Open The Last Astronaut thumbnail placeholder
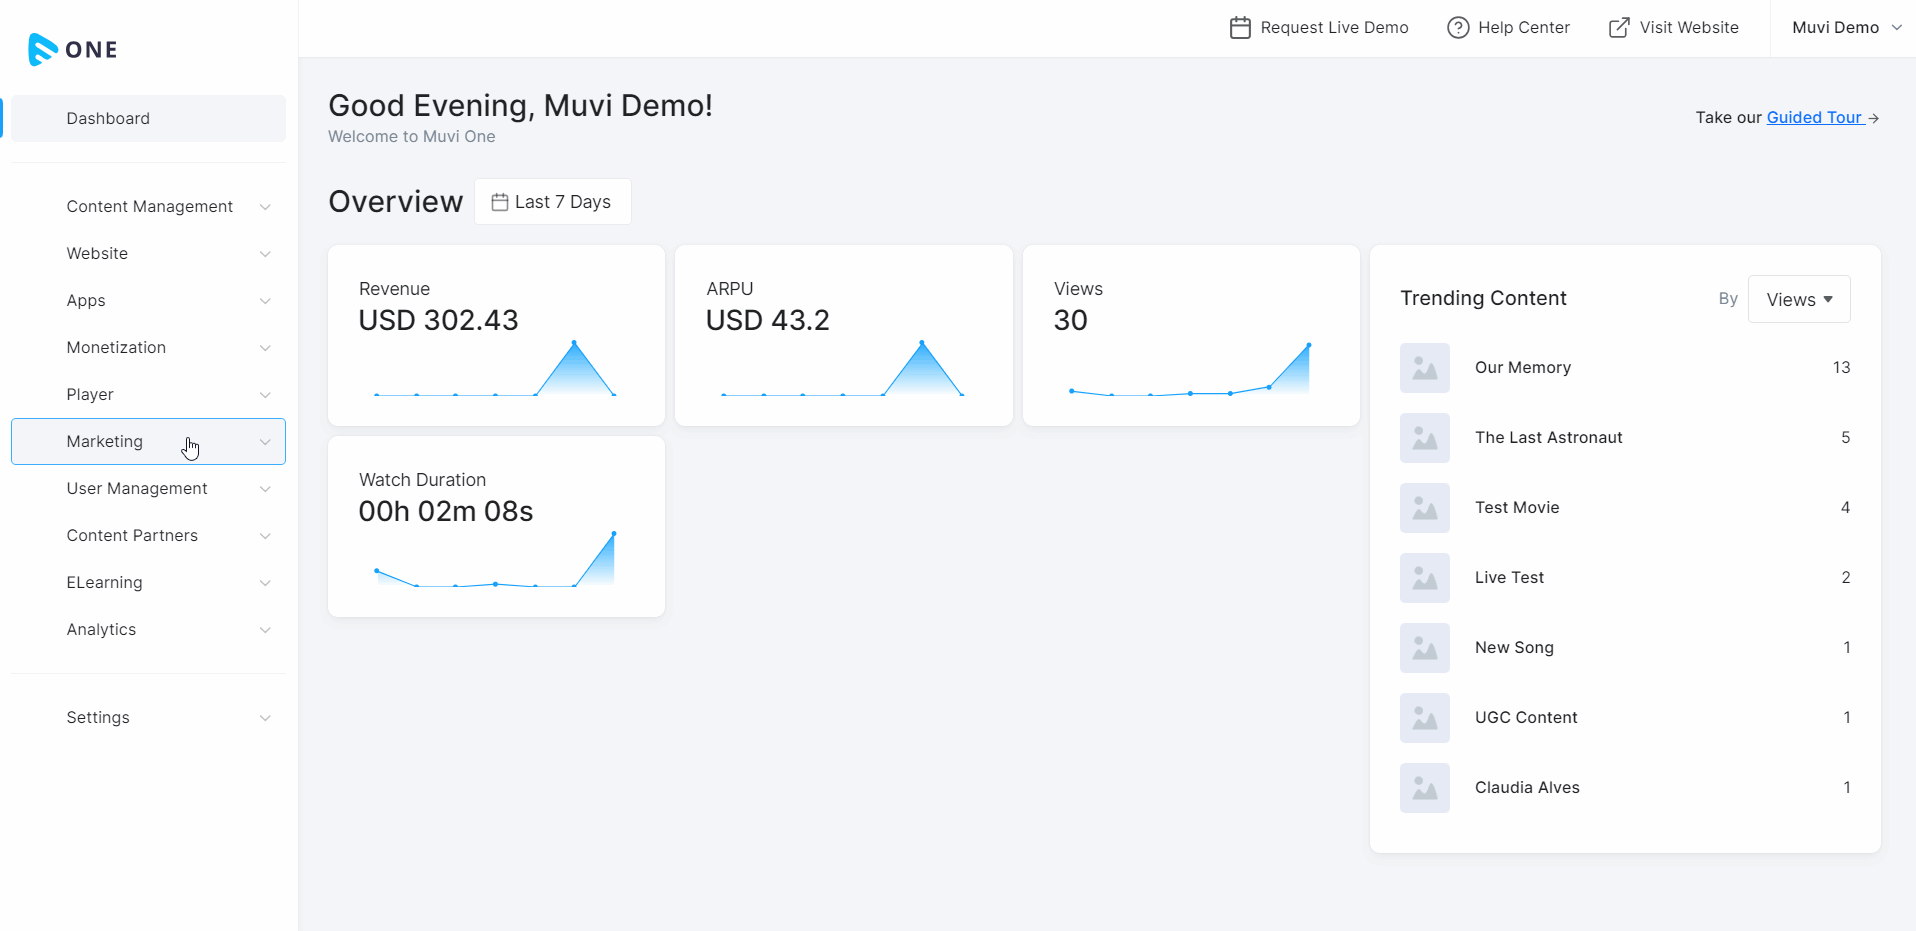This screenshot has height=931, width=1916. click(1424, 438)
